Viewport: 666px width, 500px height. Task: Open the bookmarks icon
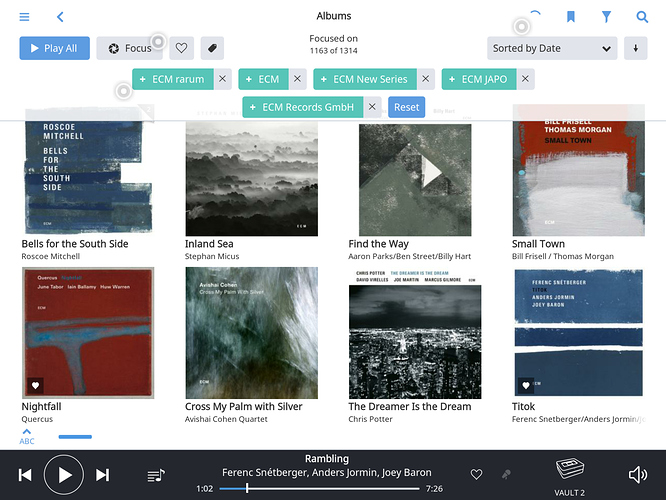(x=570, y=17)
